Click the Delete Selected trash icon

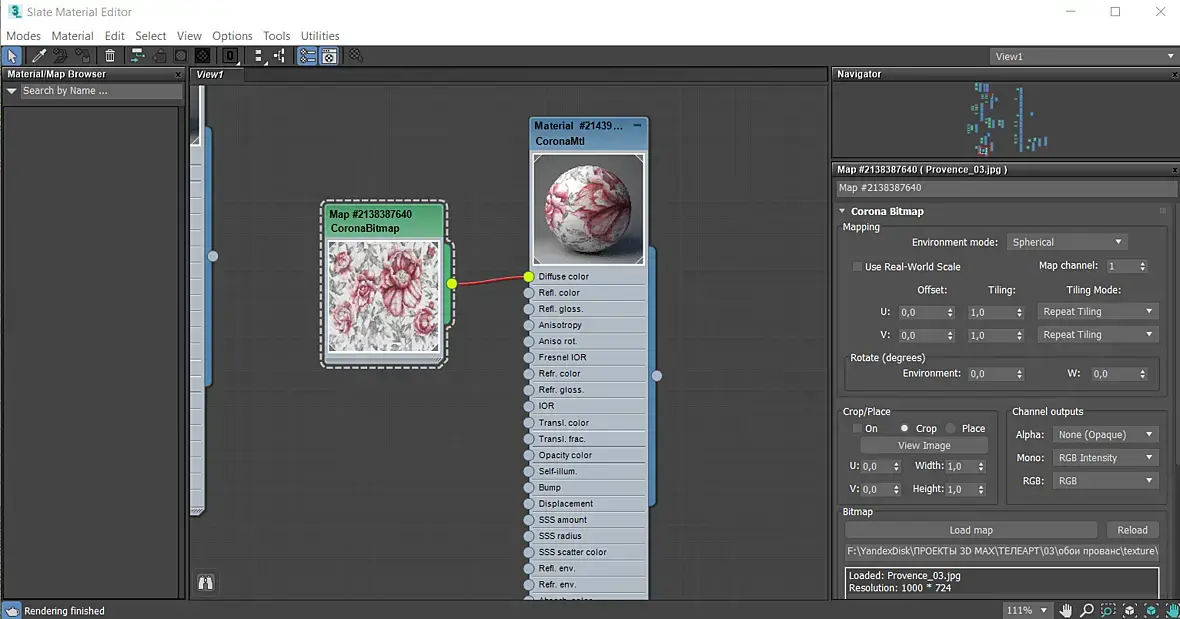(110, 56)
